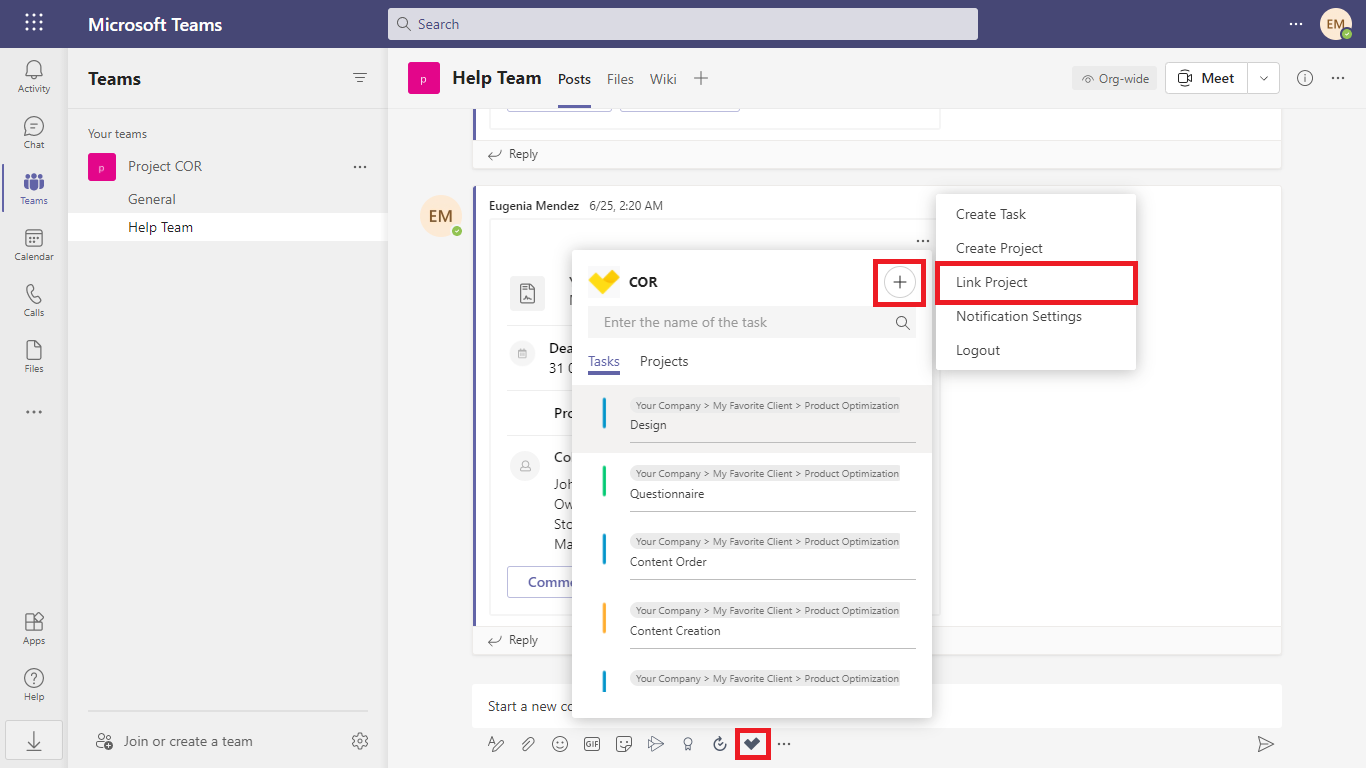1366x768 pixels.
Task: Click the Approvals loop icon
Action: click(x=719, y=744)
